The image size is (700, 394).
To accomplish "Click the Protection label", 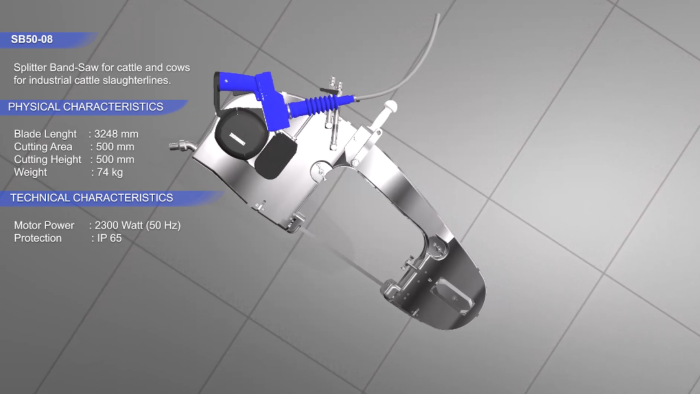I will (38, 238).
